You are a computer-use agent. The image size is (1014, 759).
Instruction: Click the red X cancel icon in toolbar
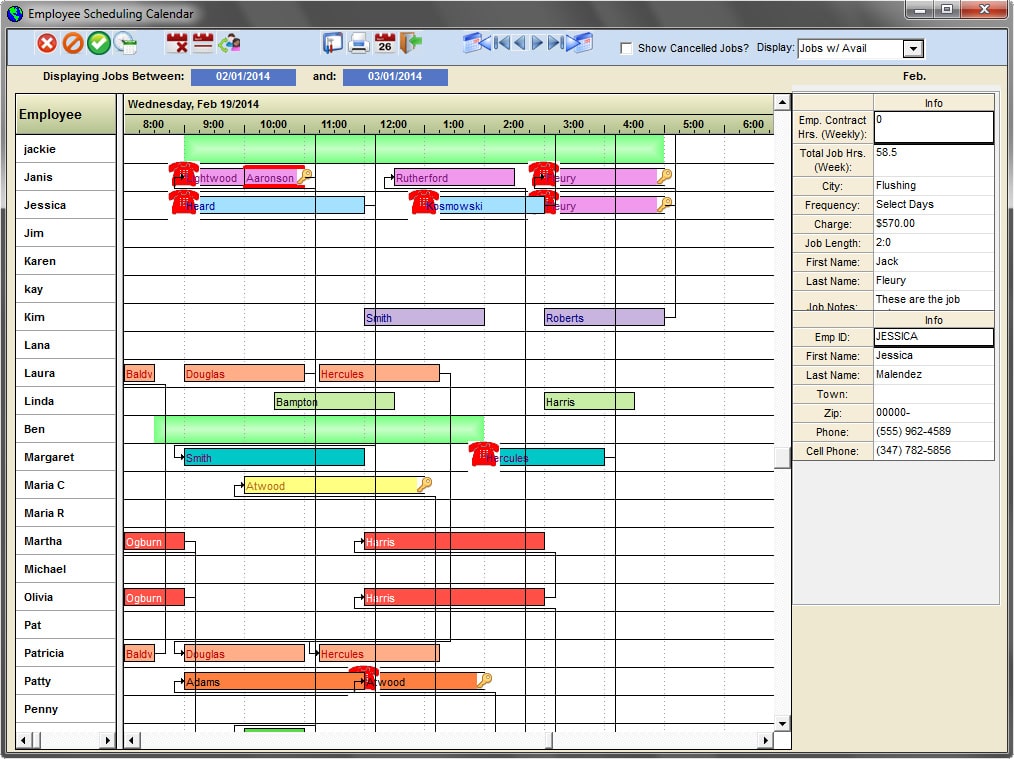point(47,43)
